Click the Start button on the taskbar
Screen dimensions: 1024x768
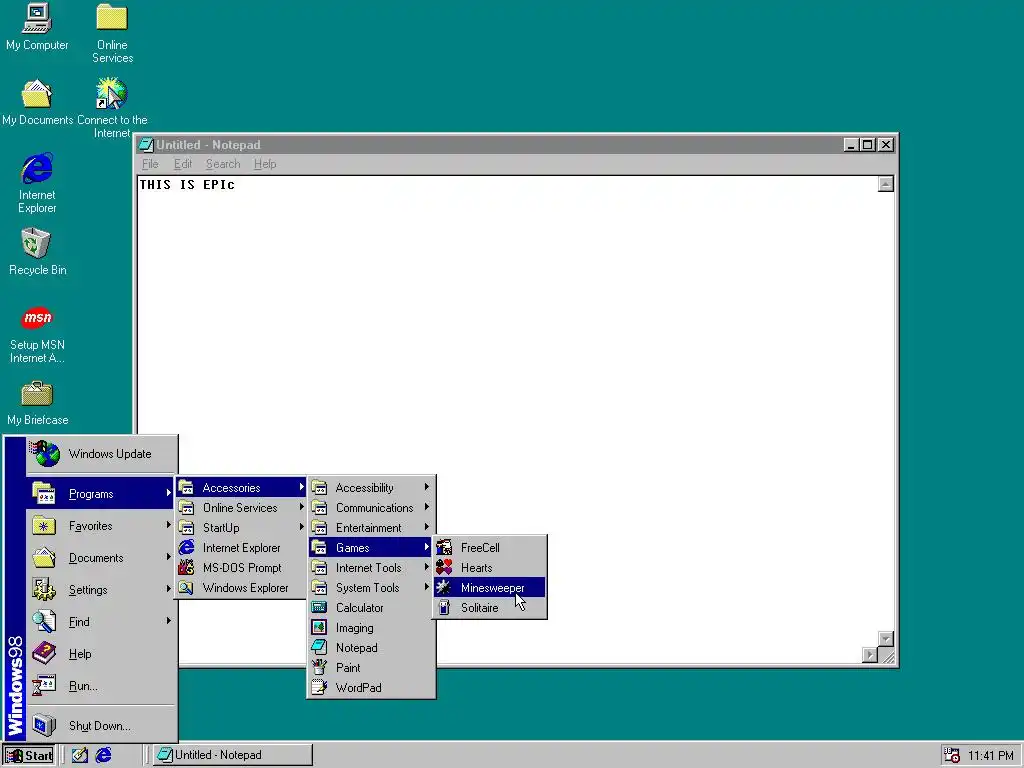[x=29, y=756]
